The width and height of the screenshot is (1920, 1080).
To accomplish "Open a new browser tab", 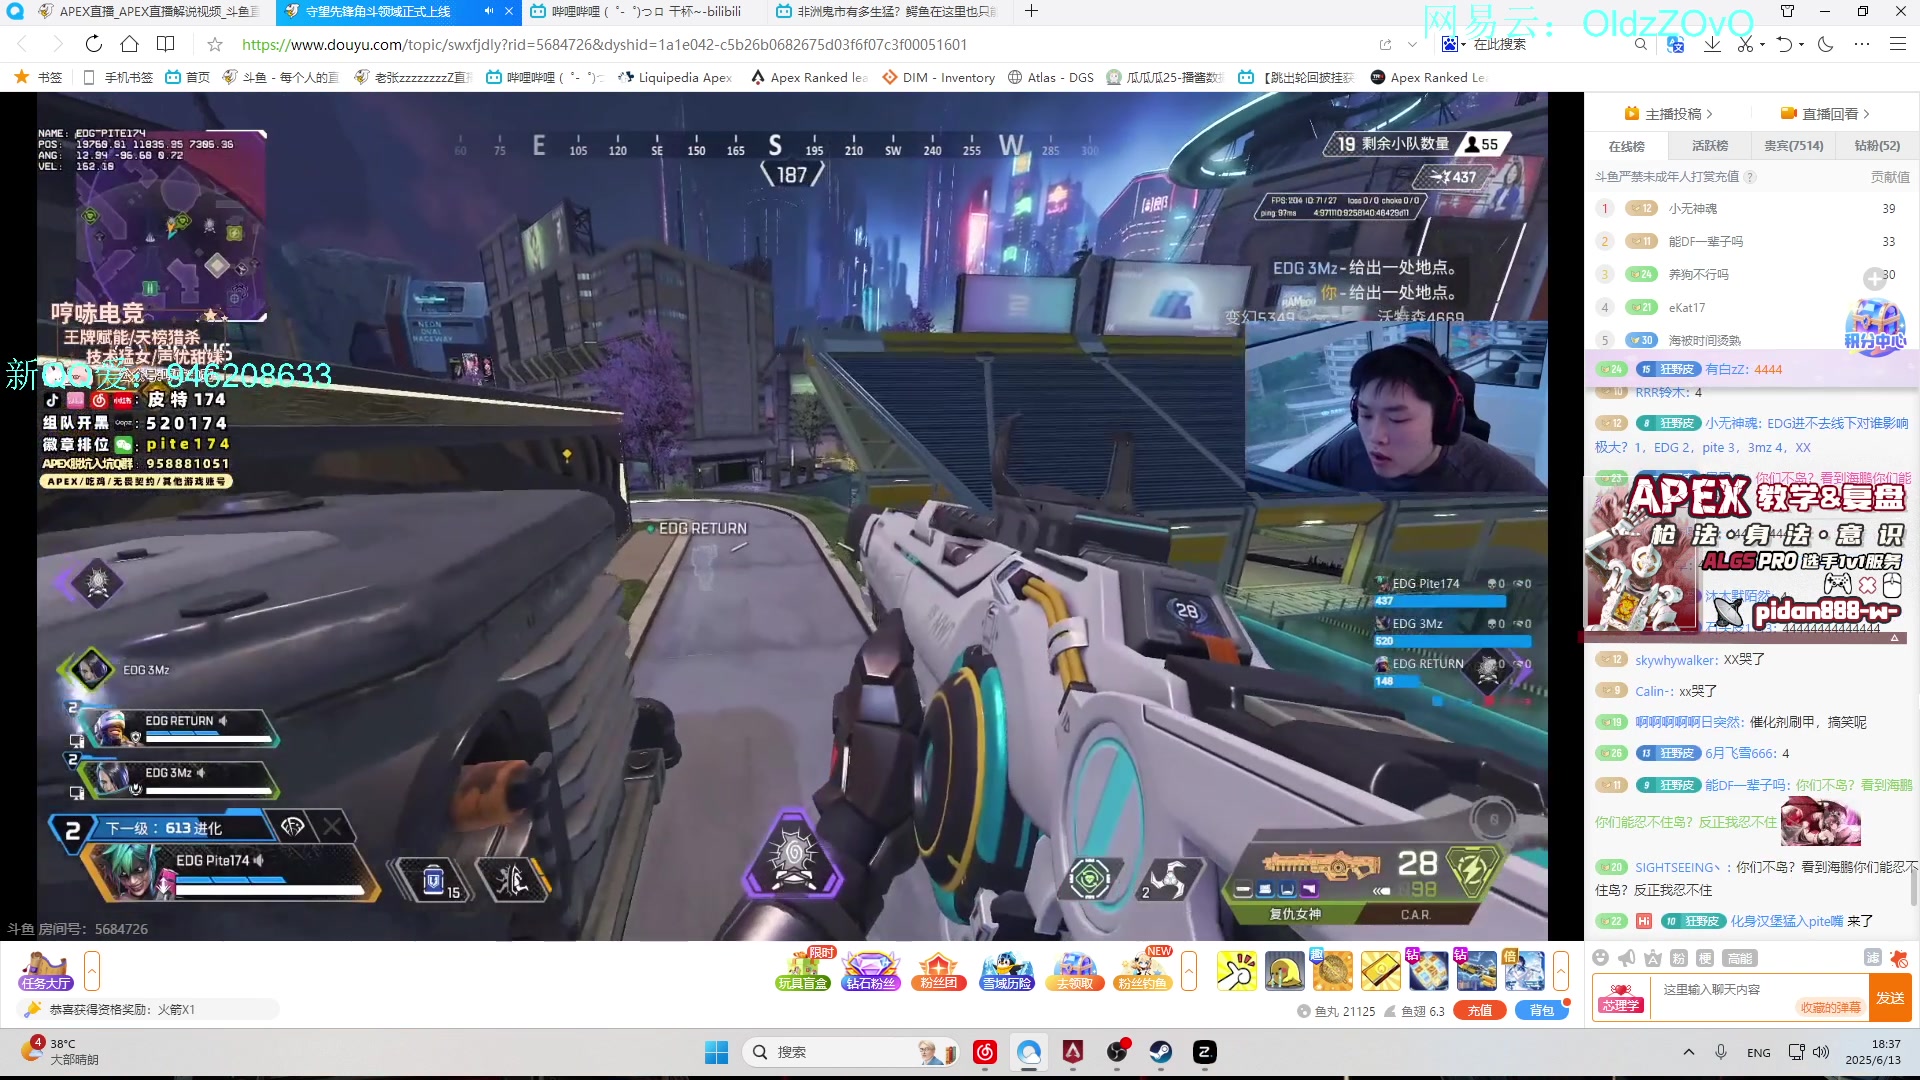I will point(1031,11).
